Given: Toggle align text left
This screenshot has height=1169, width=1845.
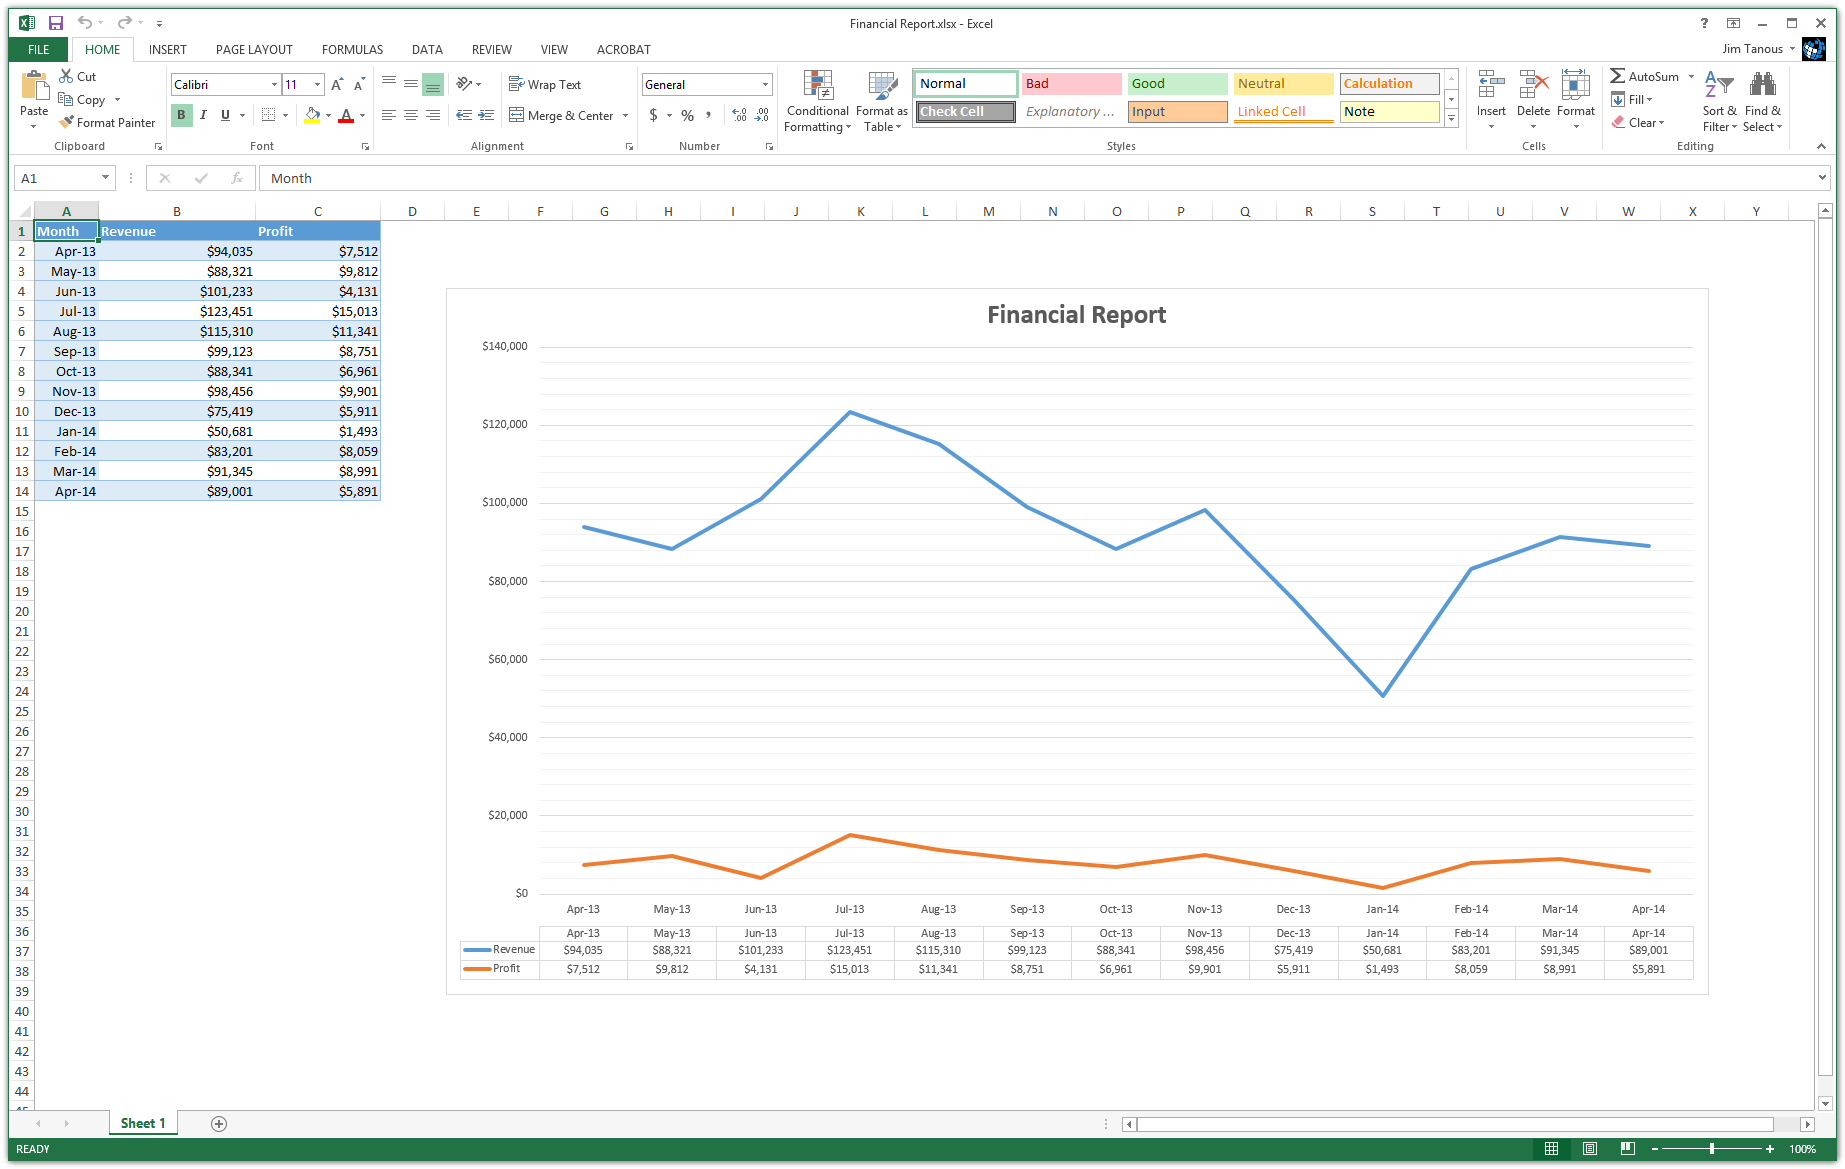Looking at the screenshot, I should pyautogui.click(x=389, y=115).
